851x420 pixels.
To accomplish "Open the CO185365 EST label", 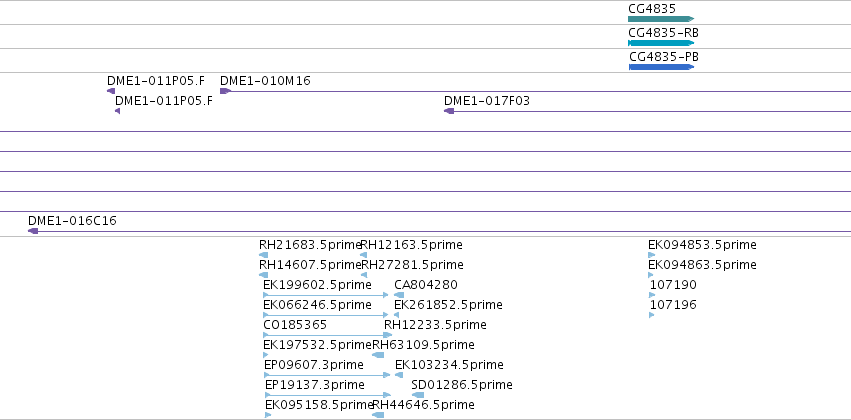I will pyautogui.click(x=295, y=325).
